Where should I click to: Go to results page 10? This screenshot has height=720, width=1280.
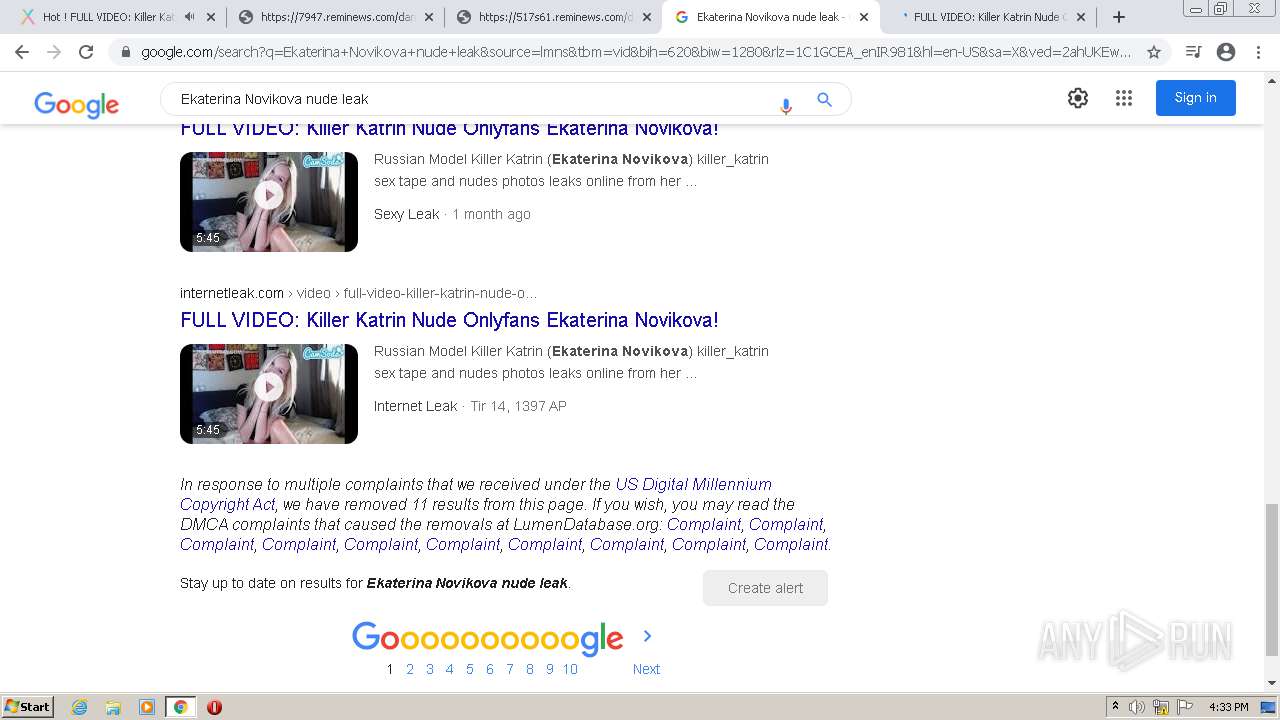click(x=570, y=669)
